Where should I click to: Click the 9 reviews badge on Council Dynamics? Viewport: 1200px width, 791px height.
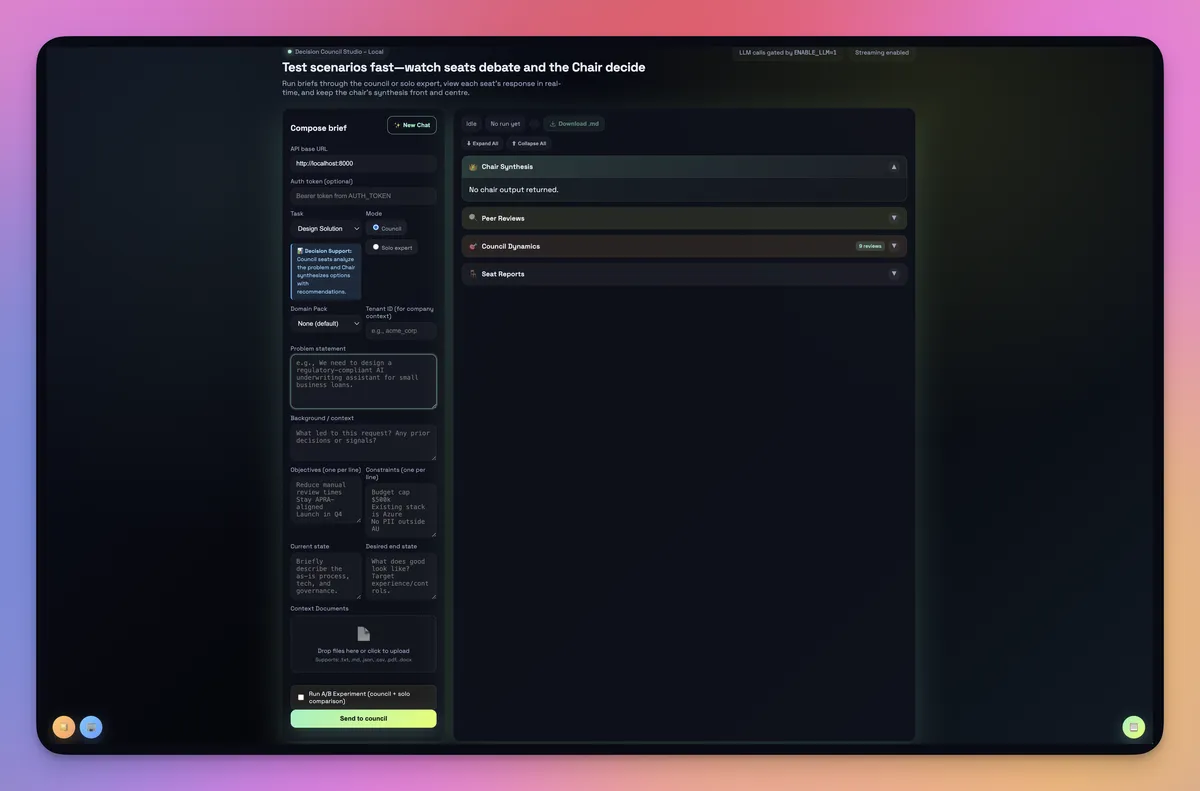click(869, 245)
